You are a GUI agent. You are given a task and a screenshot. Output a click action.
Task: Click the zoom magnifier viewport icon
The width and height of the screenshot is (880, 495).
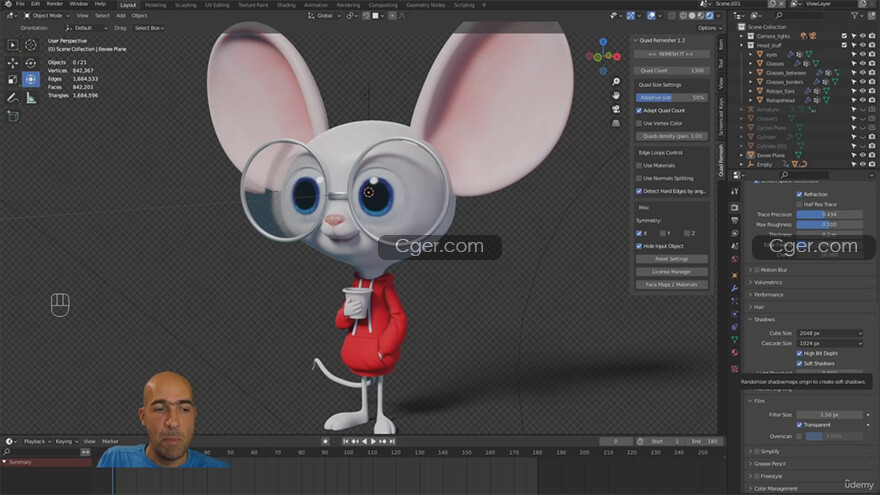click(616, 82)
